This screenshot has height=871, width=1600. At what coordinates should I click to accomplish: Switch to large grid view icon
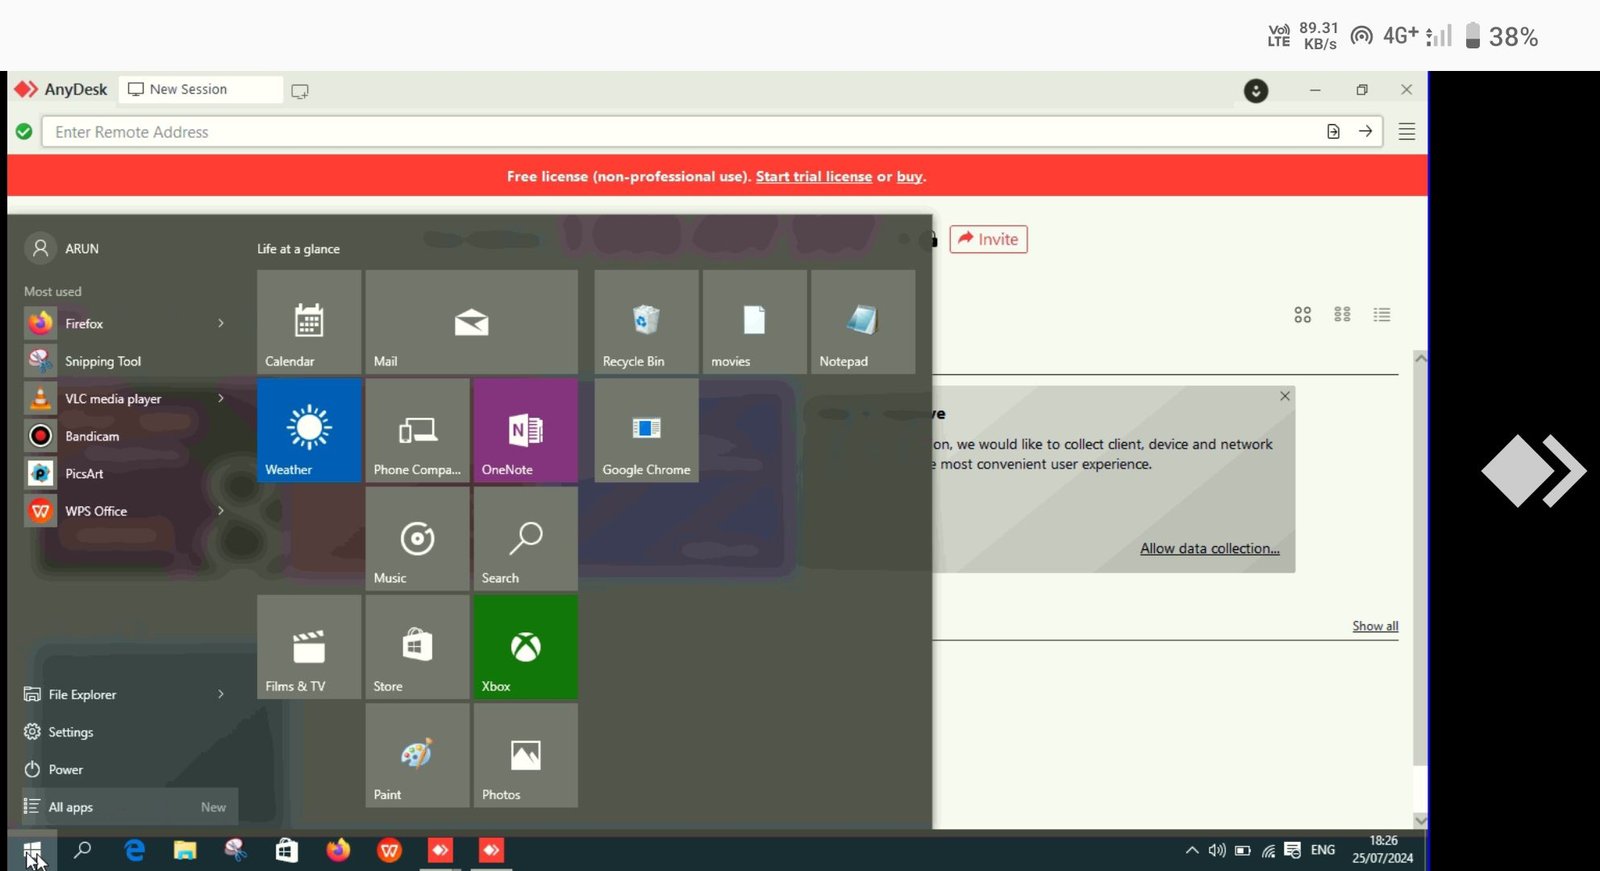[1302, 315]
